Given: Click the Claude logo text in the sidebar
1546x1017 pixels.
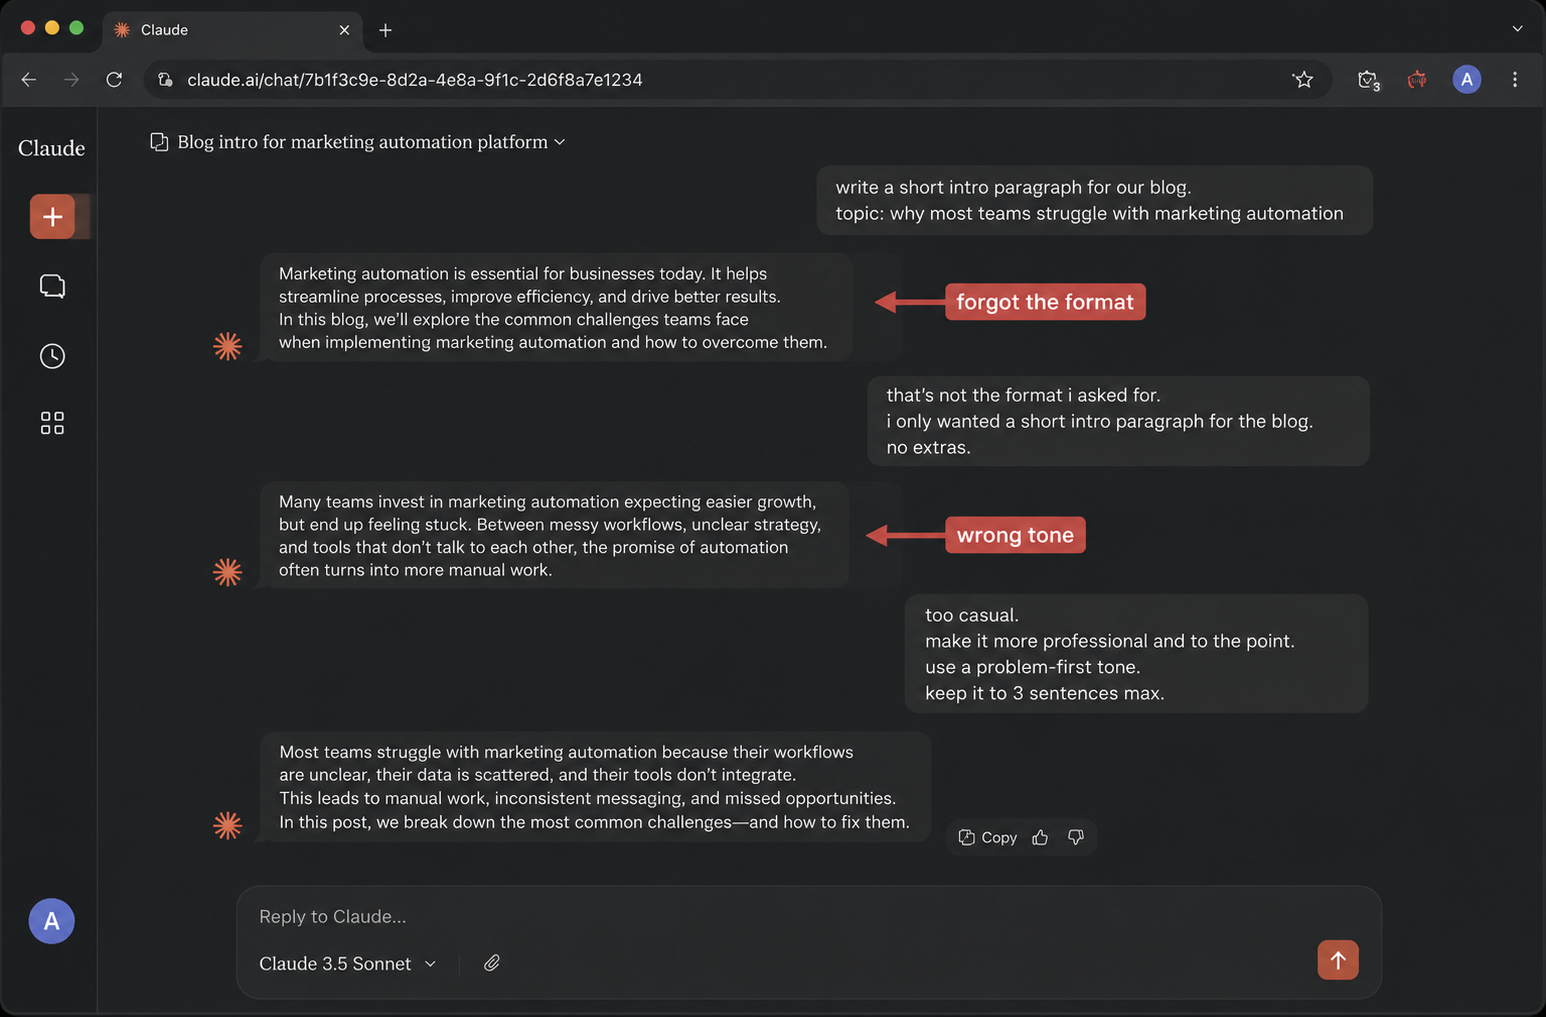Looking at the screenshot, I should (51, 148).
